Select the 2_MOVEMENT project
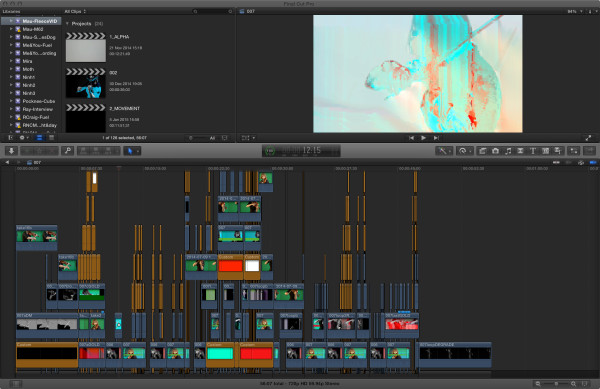The height and width of the screenshot is (389, 600). (x=86, y=118)
